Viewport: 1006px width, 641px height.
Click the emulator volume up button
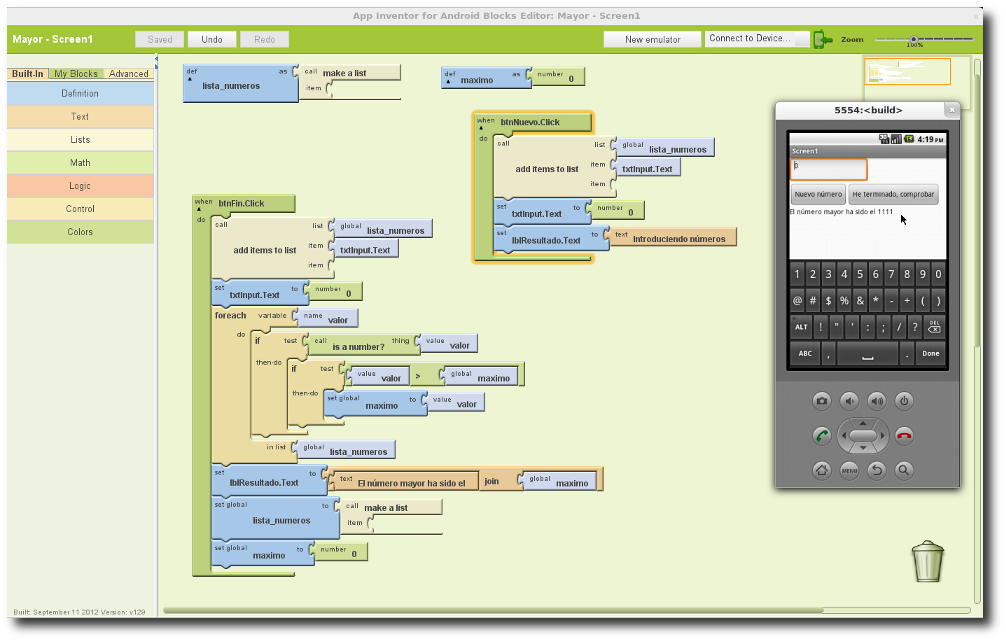point(876,401)
